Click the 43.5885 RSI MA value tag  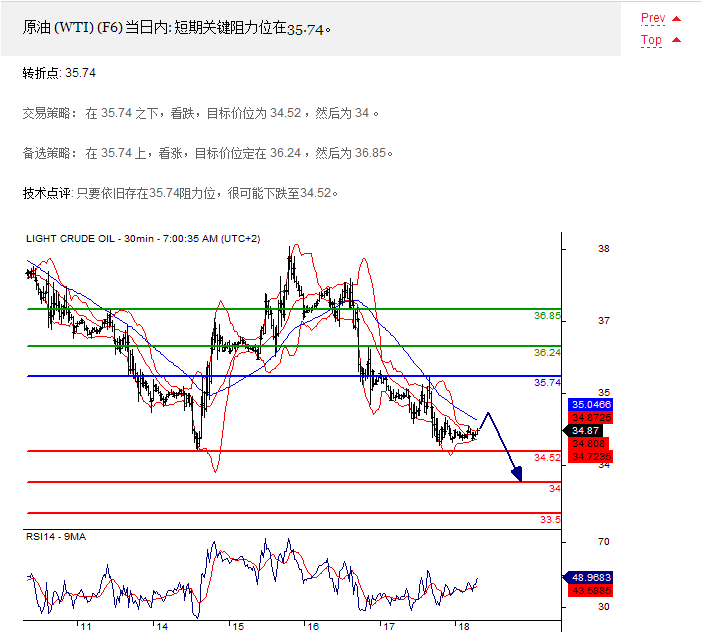pyautogui.click(x=591, y=590)
